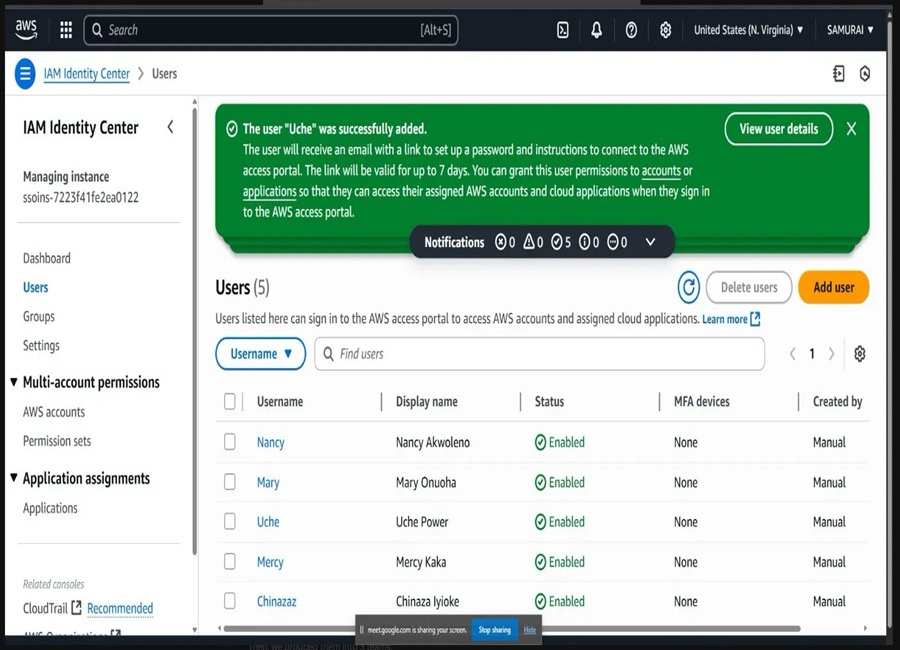Open the IAM Identity Center breadcrumb link
The image size is (900, 650).
(87, 73)
